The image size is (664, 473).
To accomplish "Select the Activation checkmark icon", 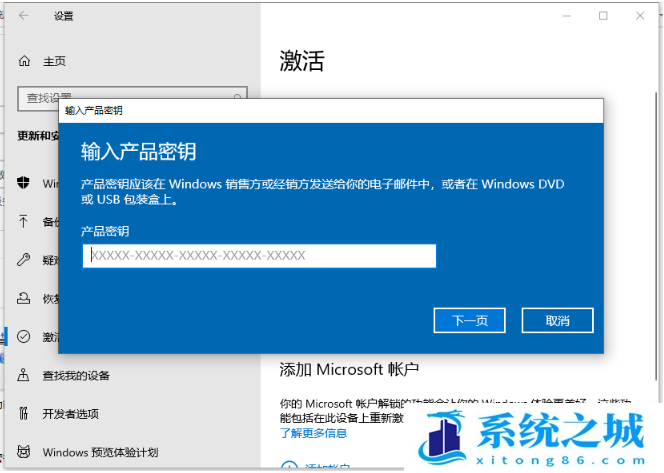I will point(23,337).
